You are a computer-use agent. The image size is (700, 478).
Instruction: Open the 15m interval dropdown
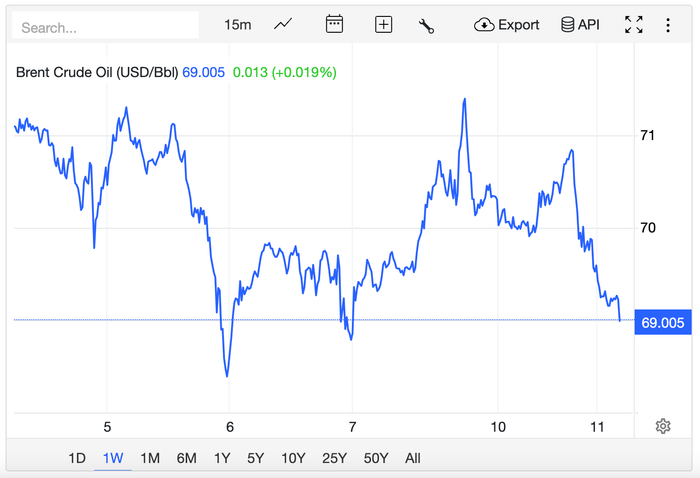tap(238, 25)
